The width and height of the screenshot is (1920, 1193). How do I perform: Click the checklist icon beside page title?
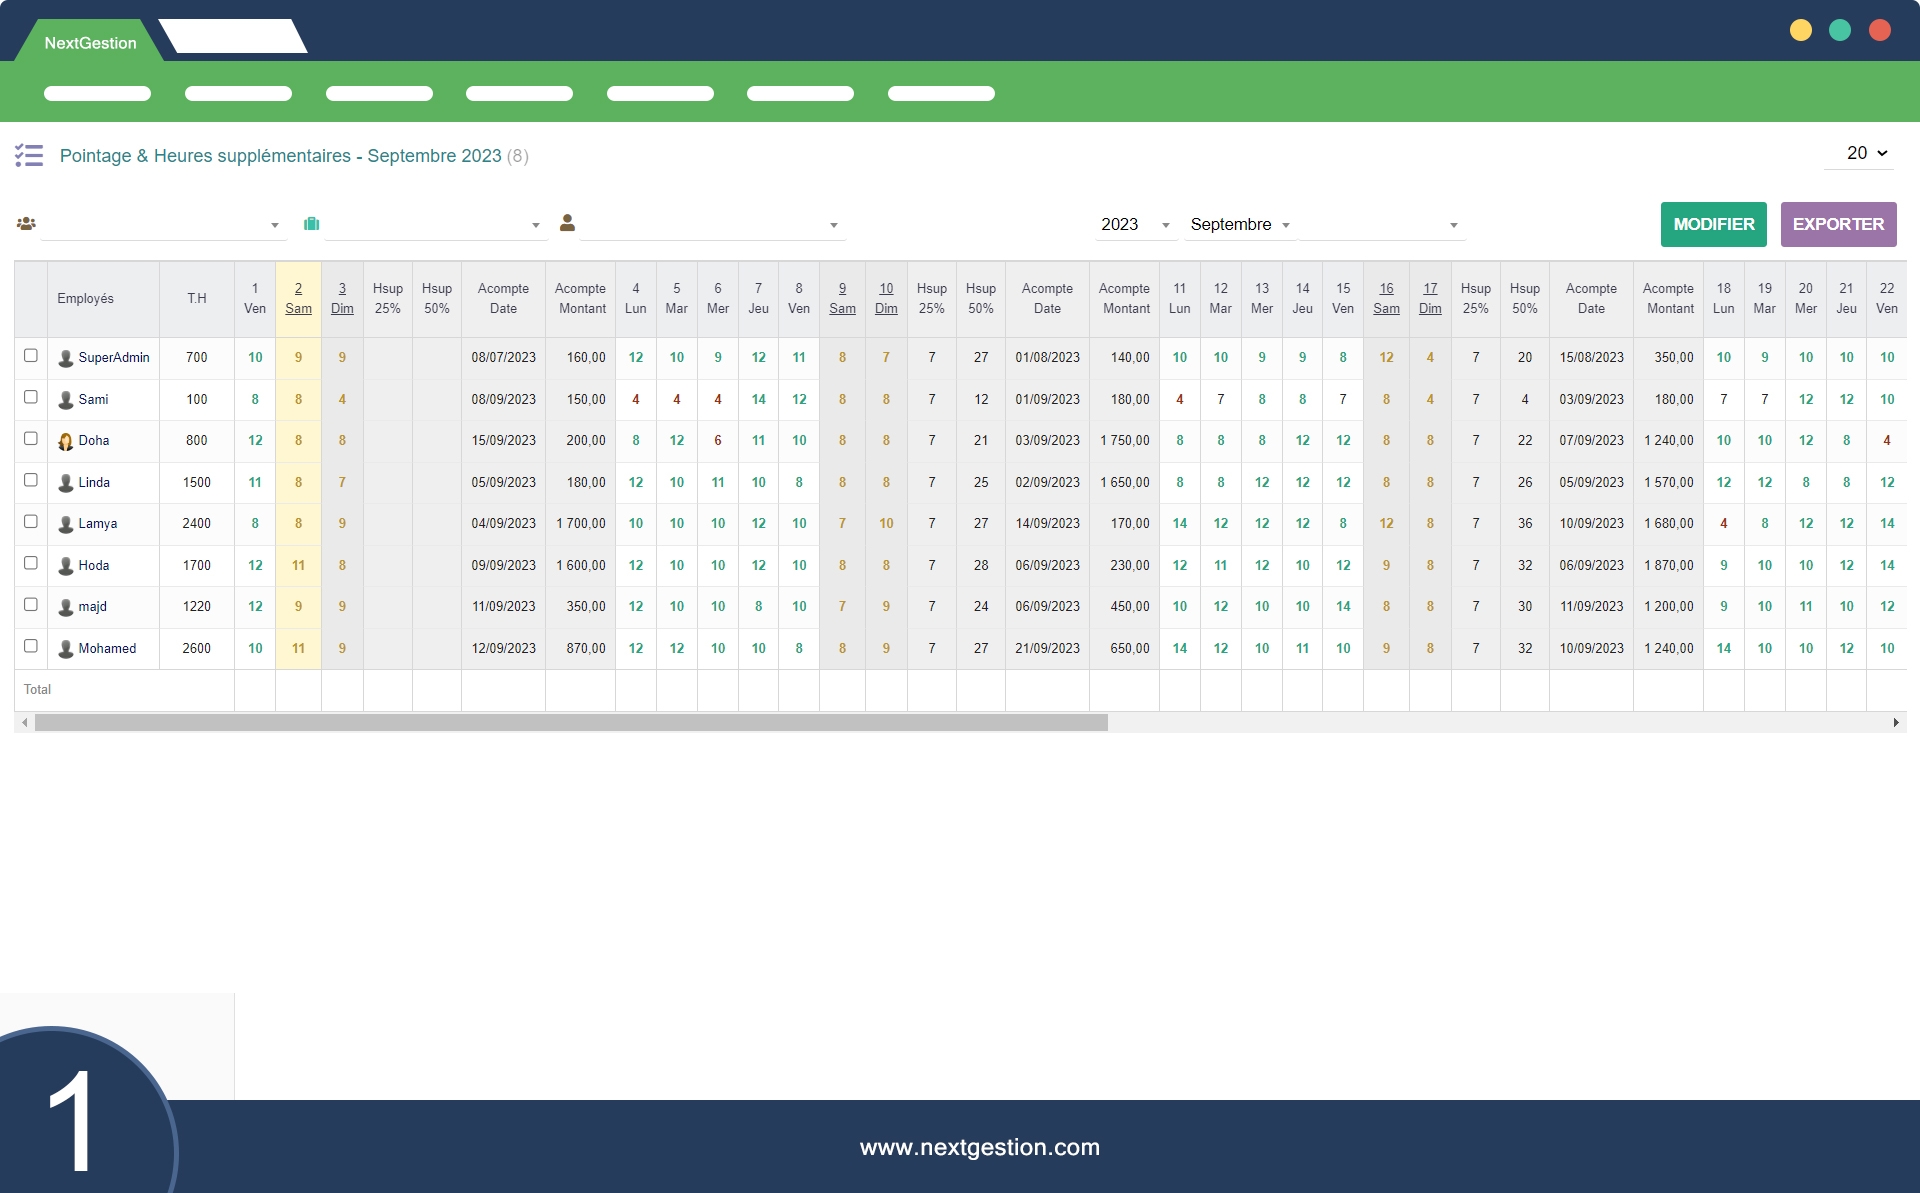[29, 155]
